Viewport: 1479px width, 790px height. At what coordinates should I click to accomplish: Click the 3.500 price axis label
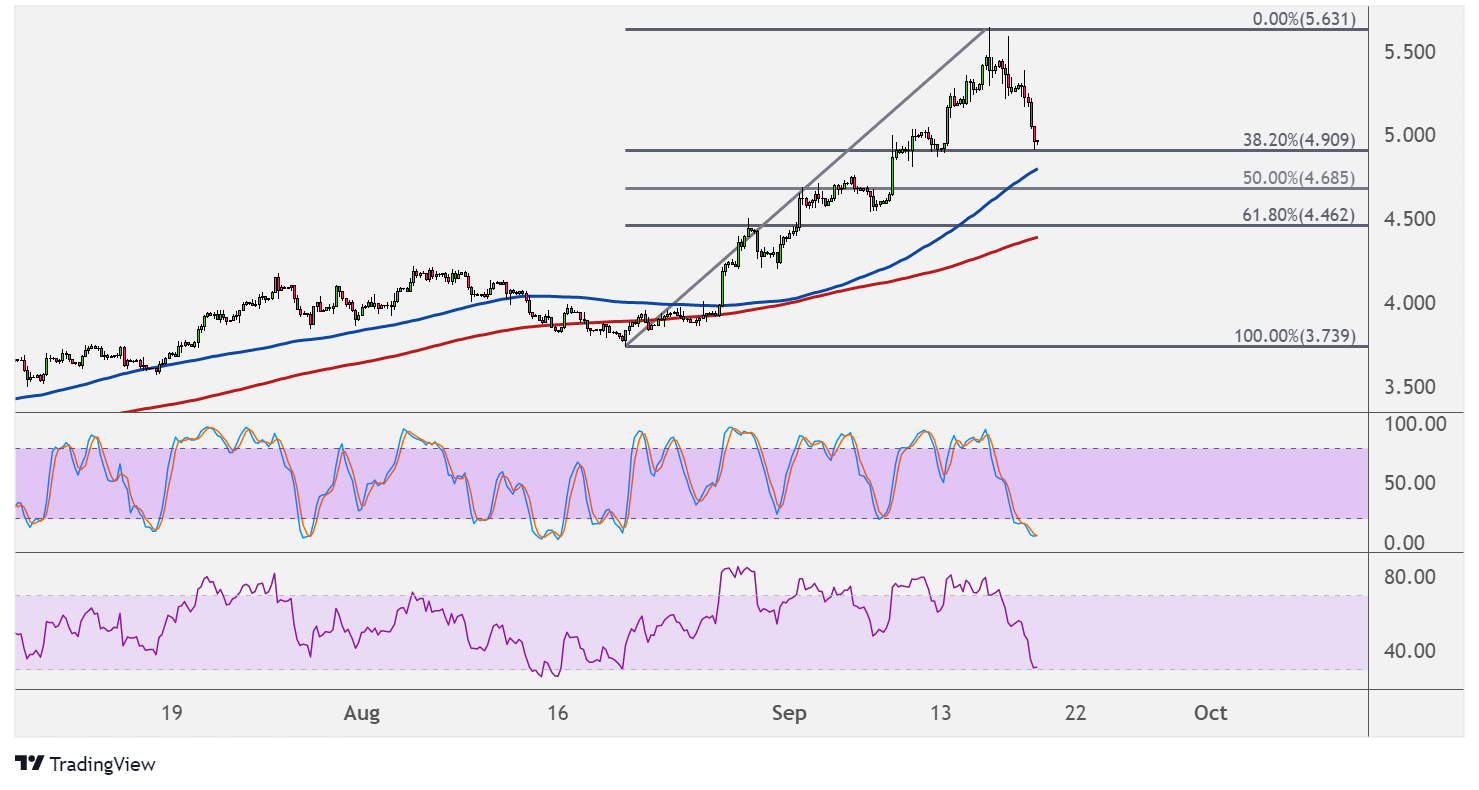coord(1410,387)
